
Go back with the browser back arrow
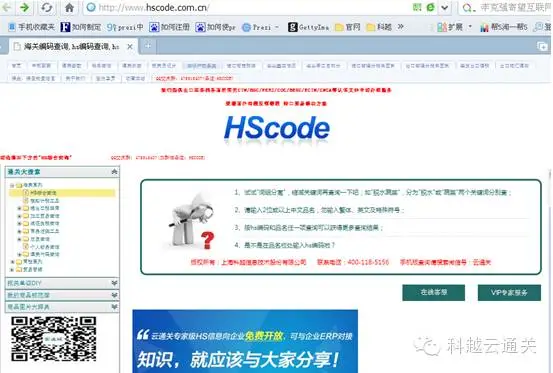point(6,7)
